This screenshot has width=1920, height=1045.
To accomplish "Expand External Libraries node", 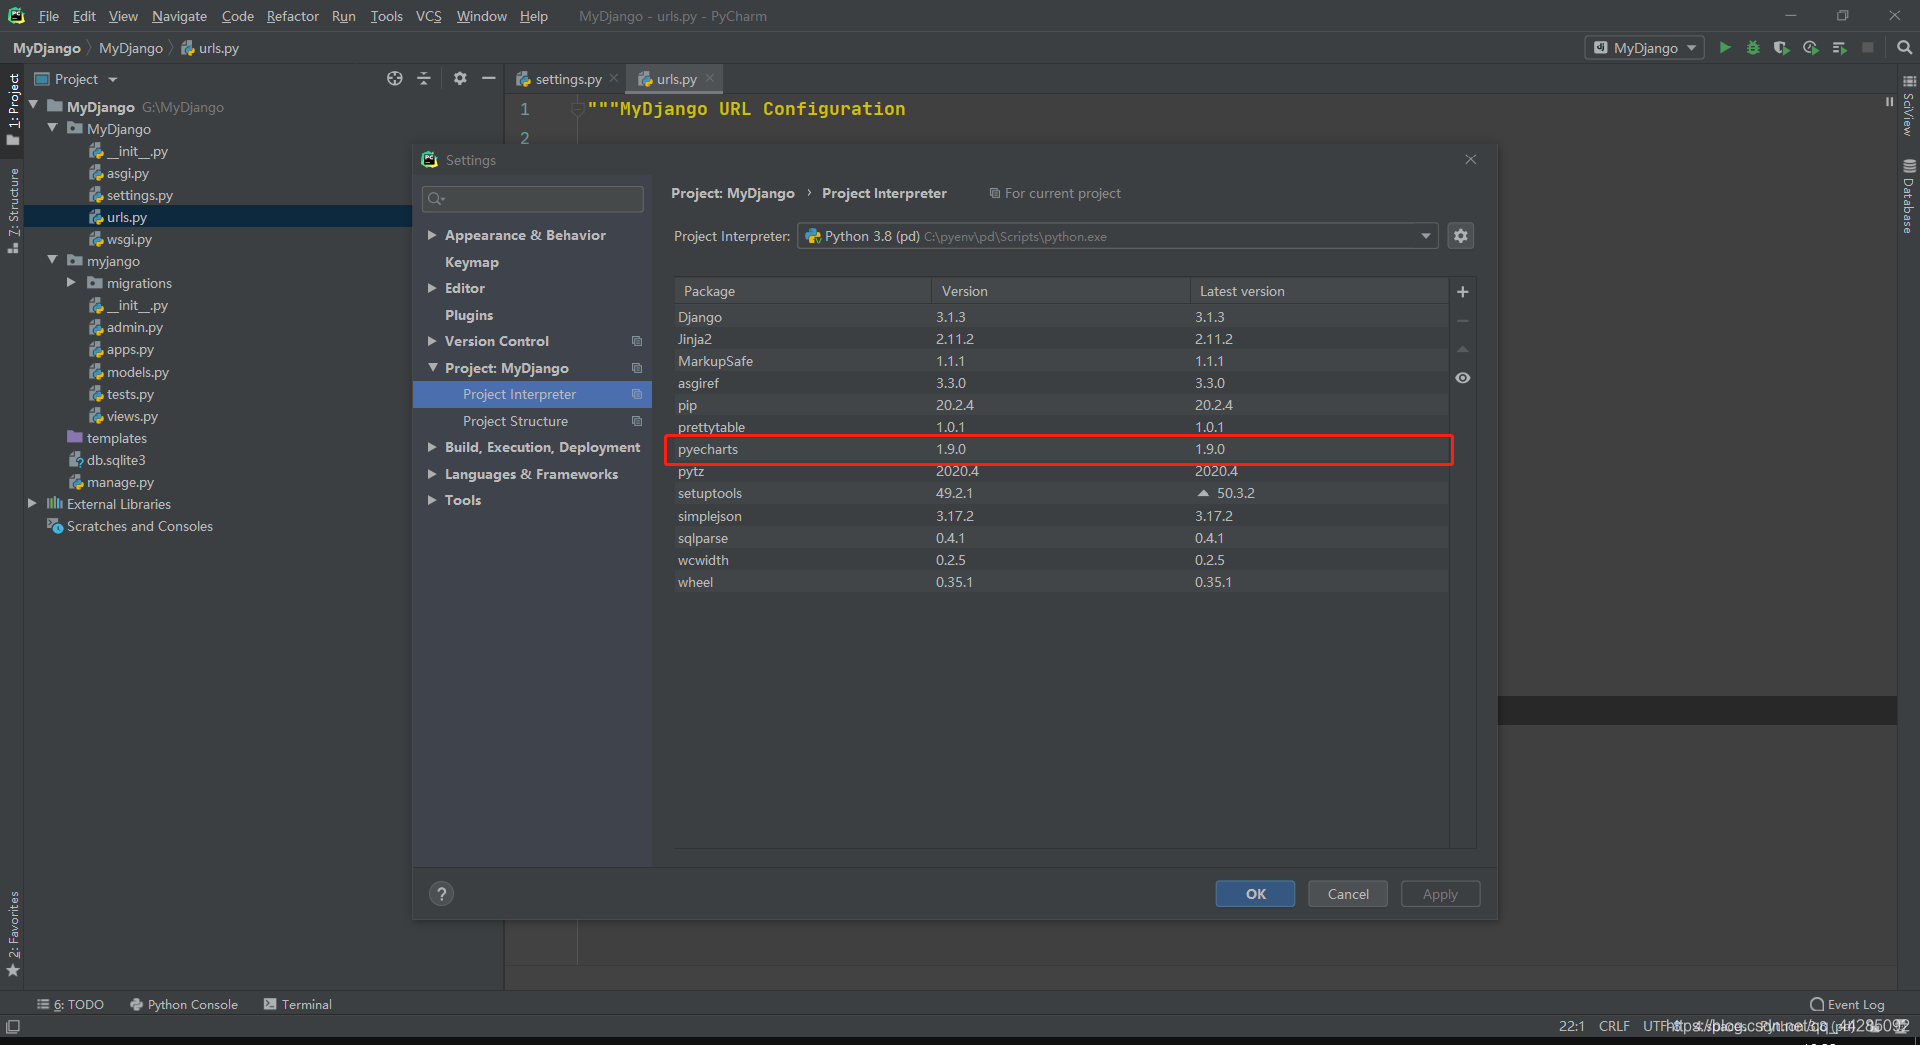I will pyautogui.click(x=32, y=504).
